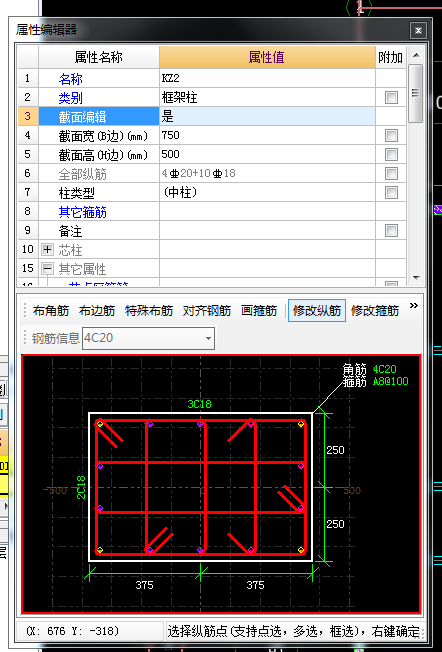Select the bottom-center magenta rebar point
The image size is (442, 652).
[200, 550]
